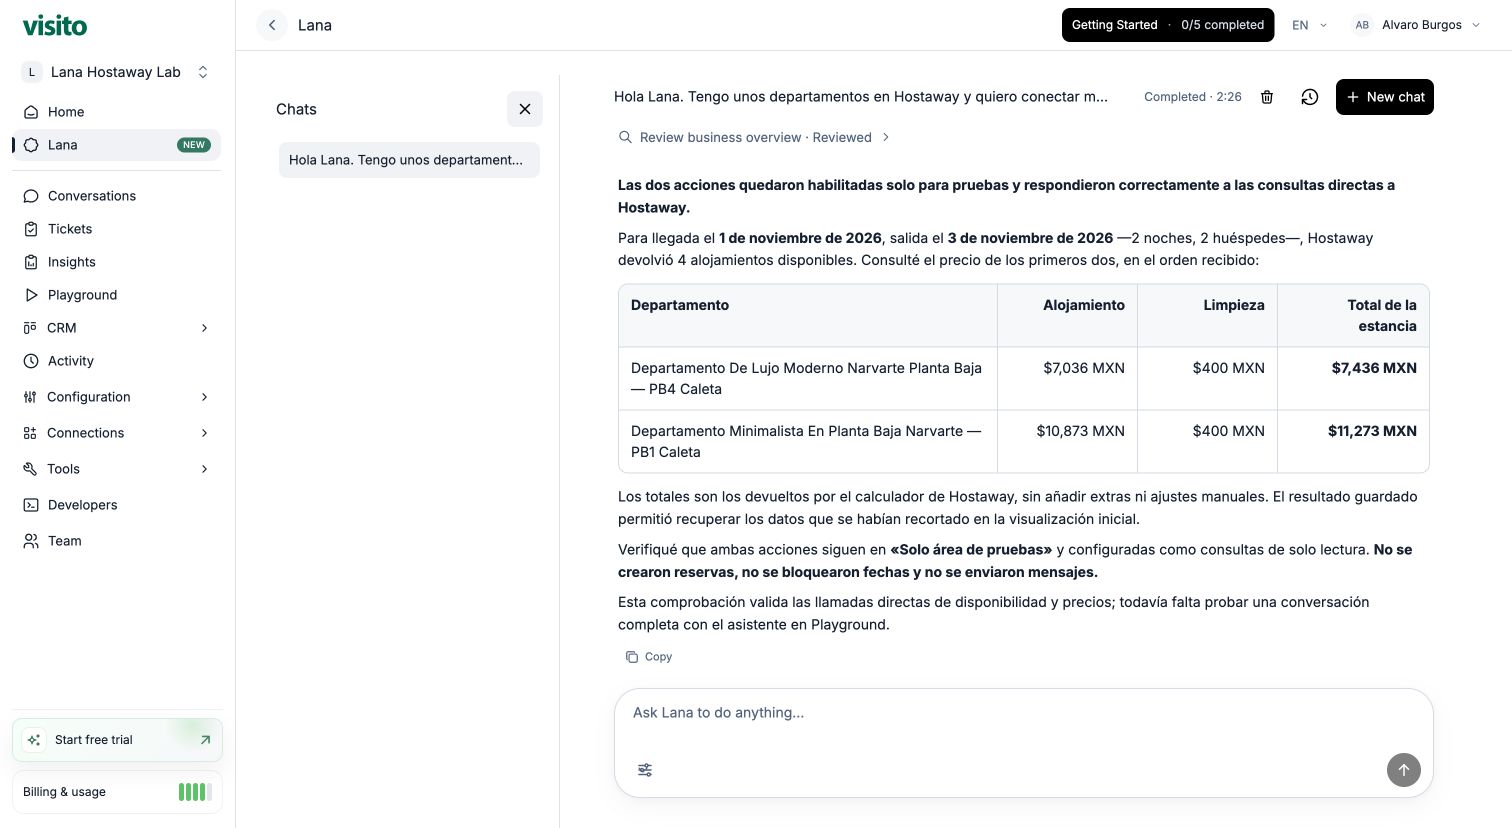Go back using the left arrow button

[x=272, y=25]
